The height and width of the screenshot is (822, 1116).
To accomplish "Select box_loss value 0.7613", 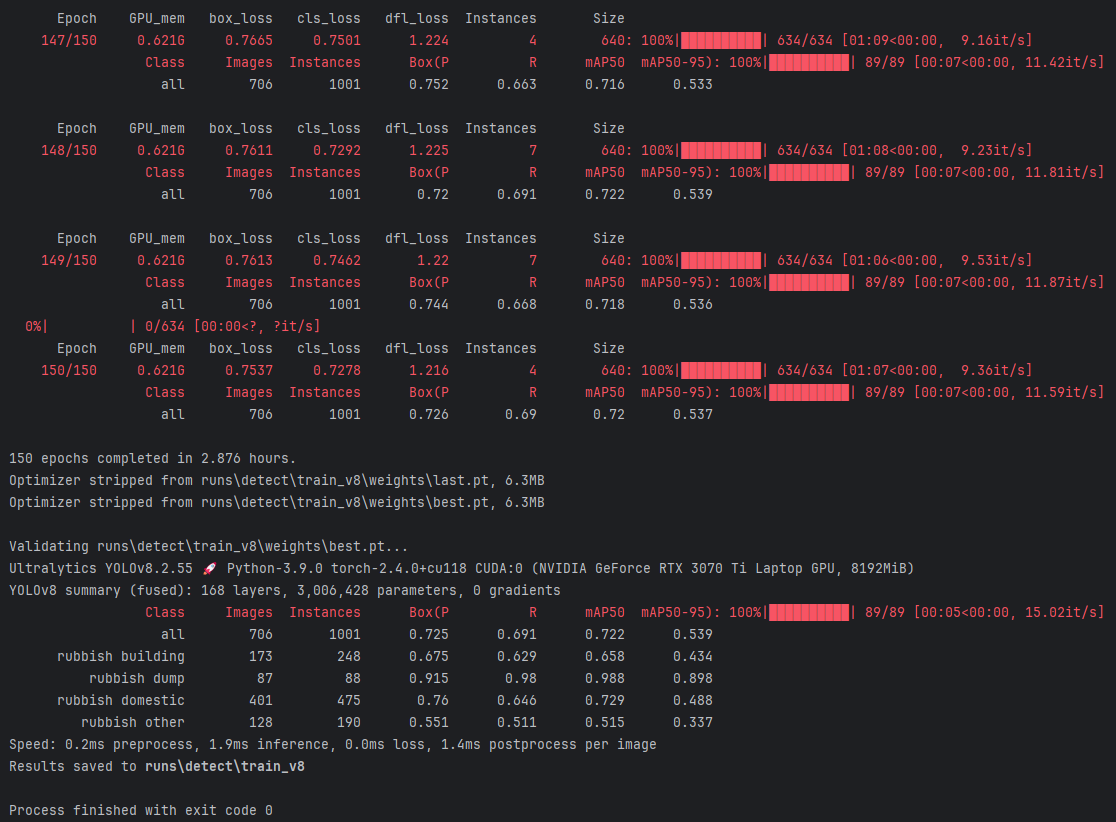I will coord(248,260).
